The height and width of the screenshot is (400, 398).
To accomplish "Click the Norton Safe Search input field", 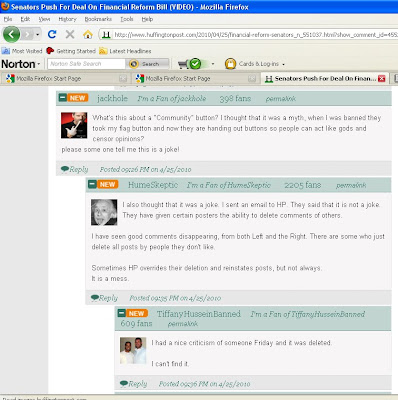I will point(86,64).
